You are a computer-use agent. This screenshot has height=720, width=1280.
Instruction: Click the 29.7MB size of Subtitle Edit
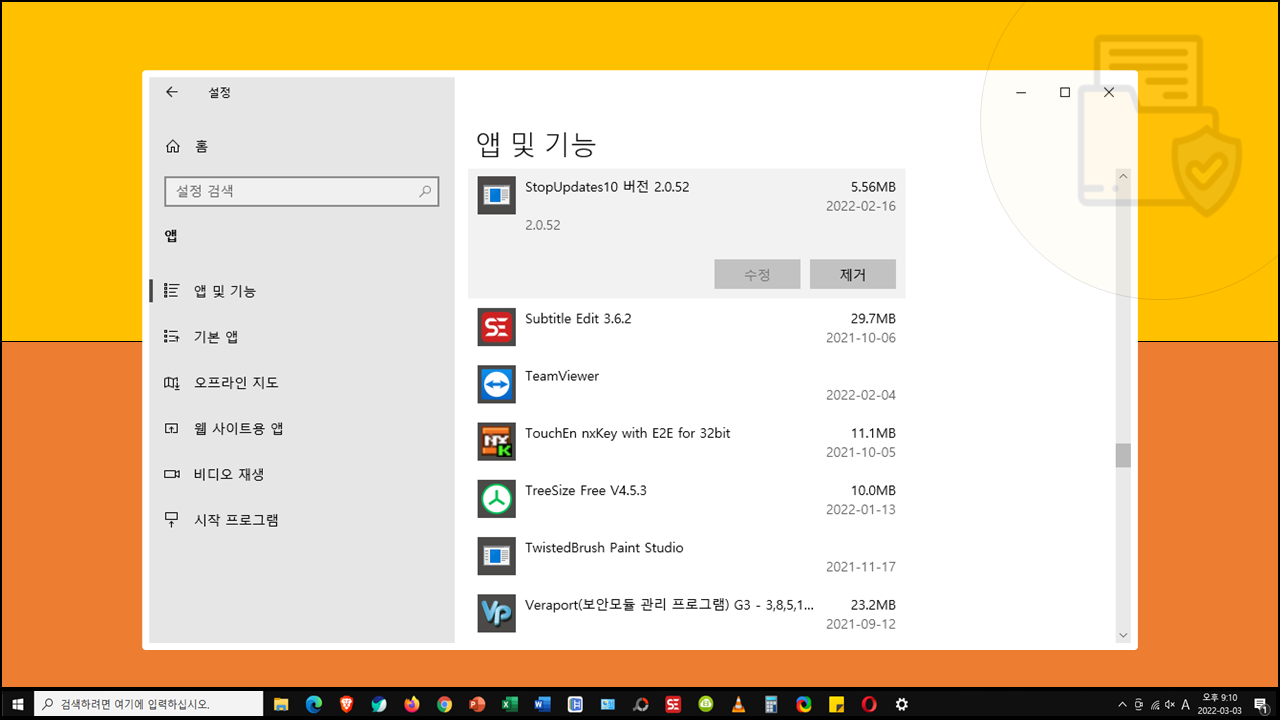coord(873,319)
